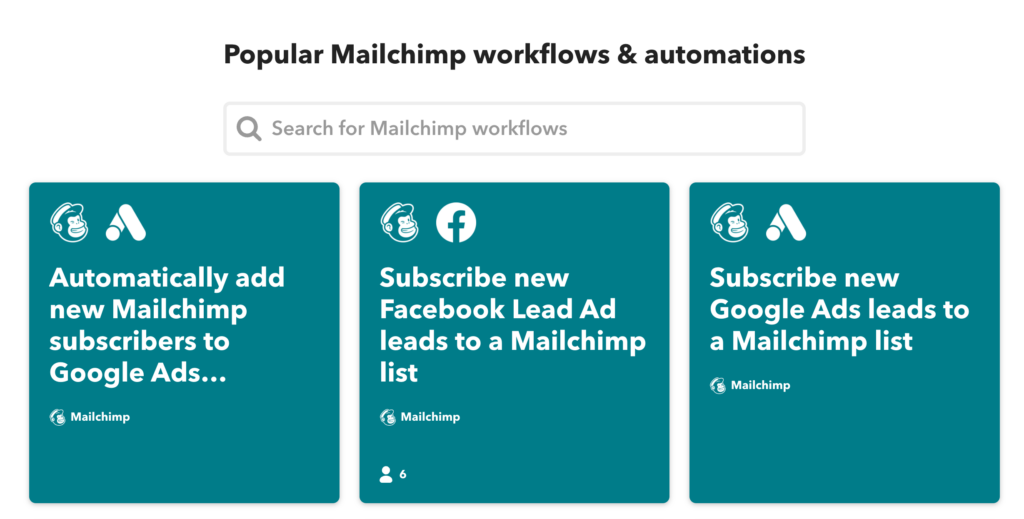Click small Mailchimp author icon on Automatically add card

click(57, 417)
